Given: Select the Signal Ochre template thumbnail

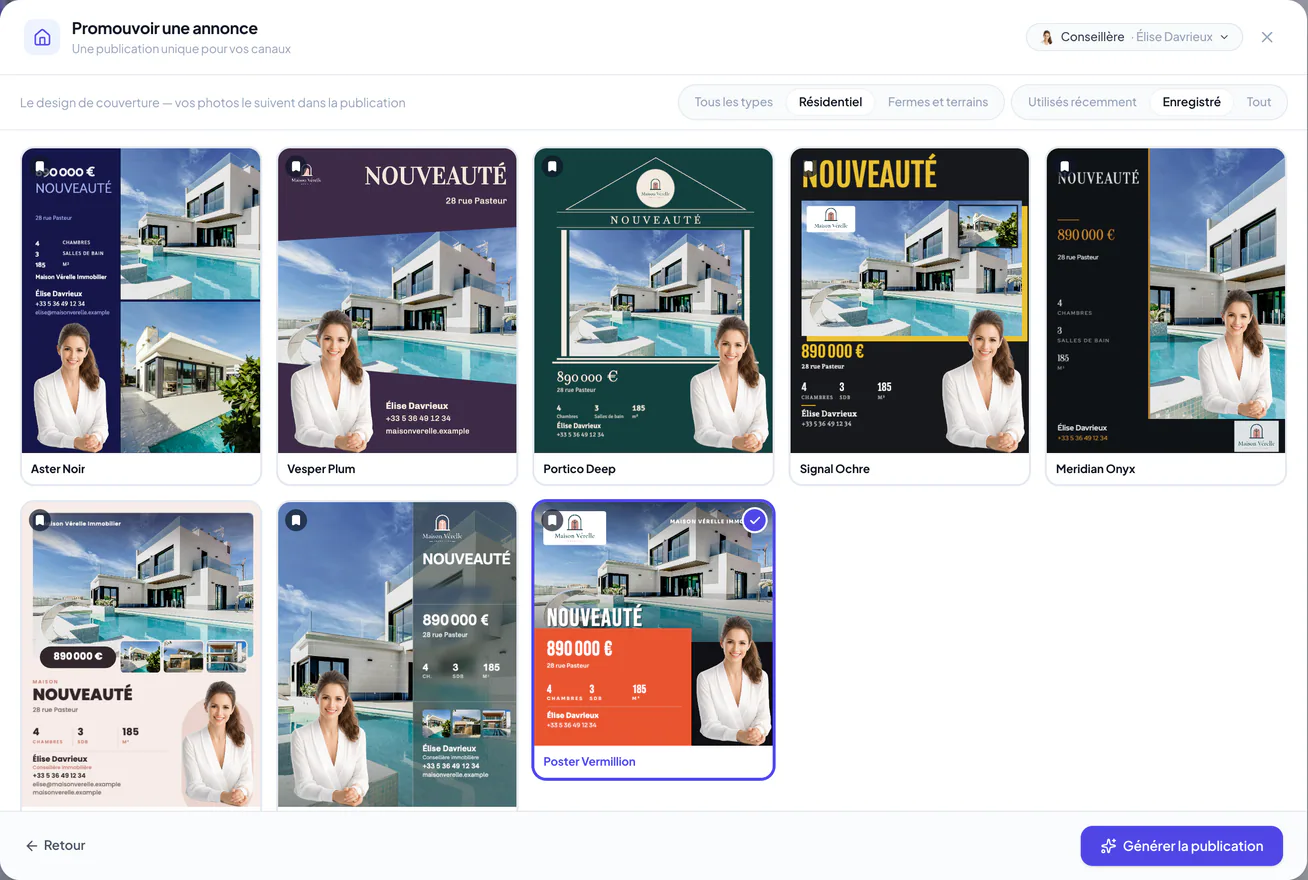Looking at the screenshot, I should (x=909, y=301).
